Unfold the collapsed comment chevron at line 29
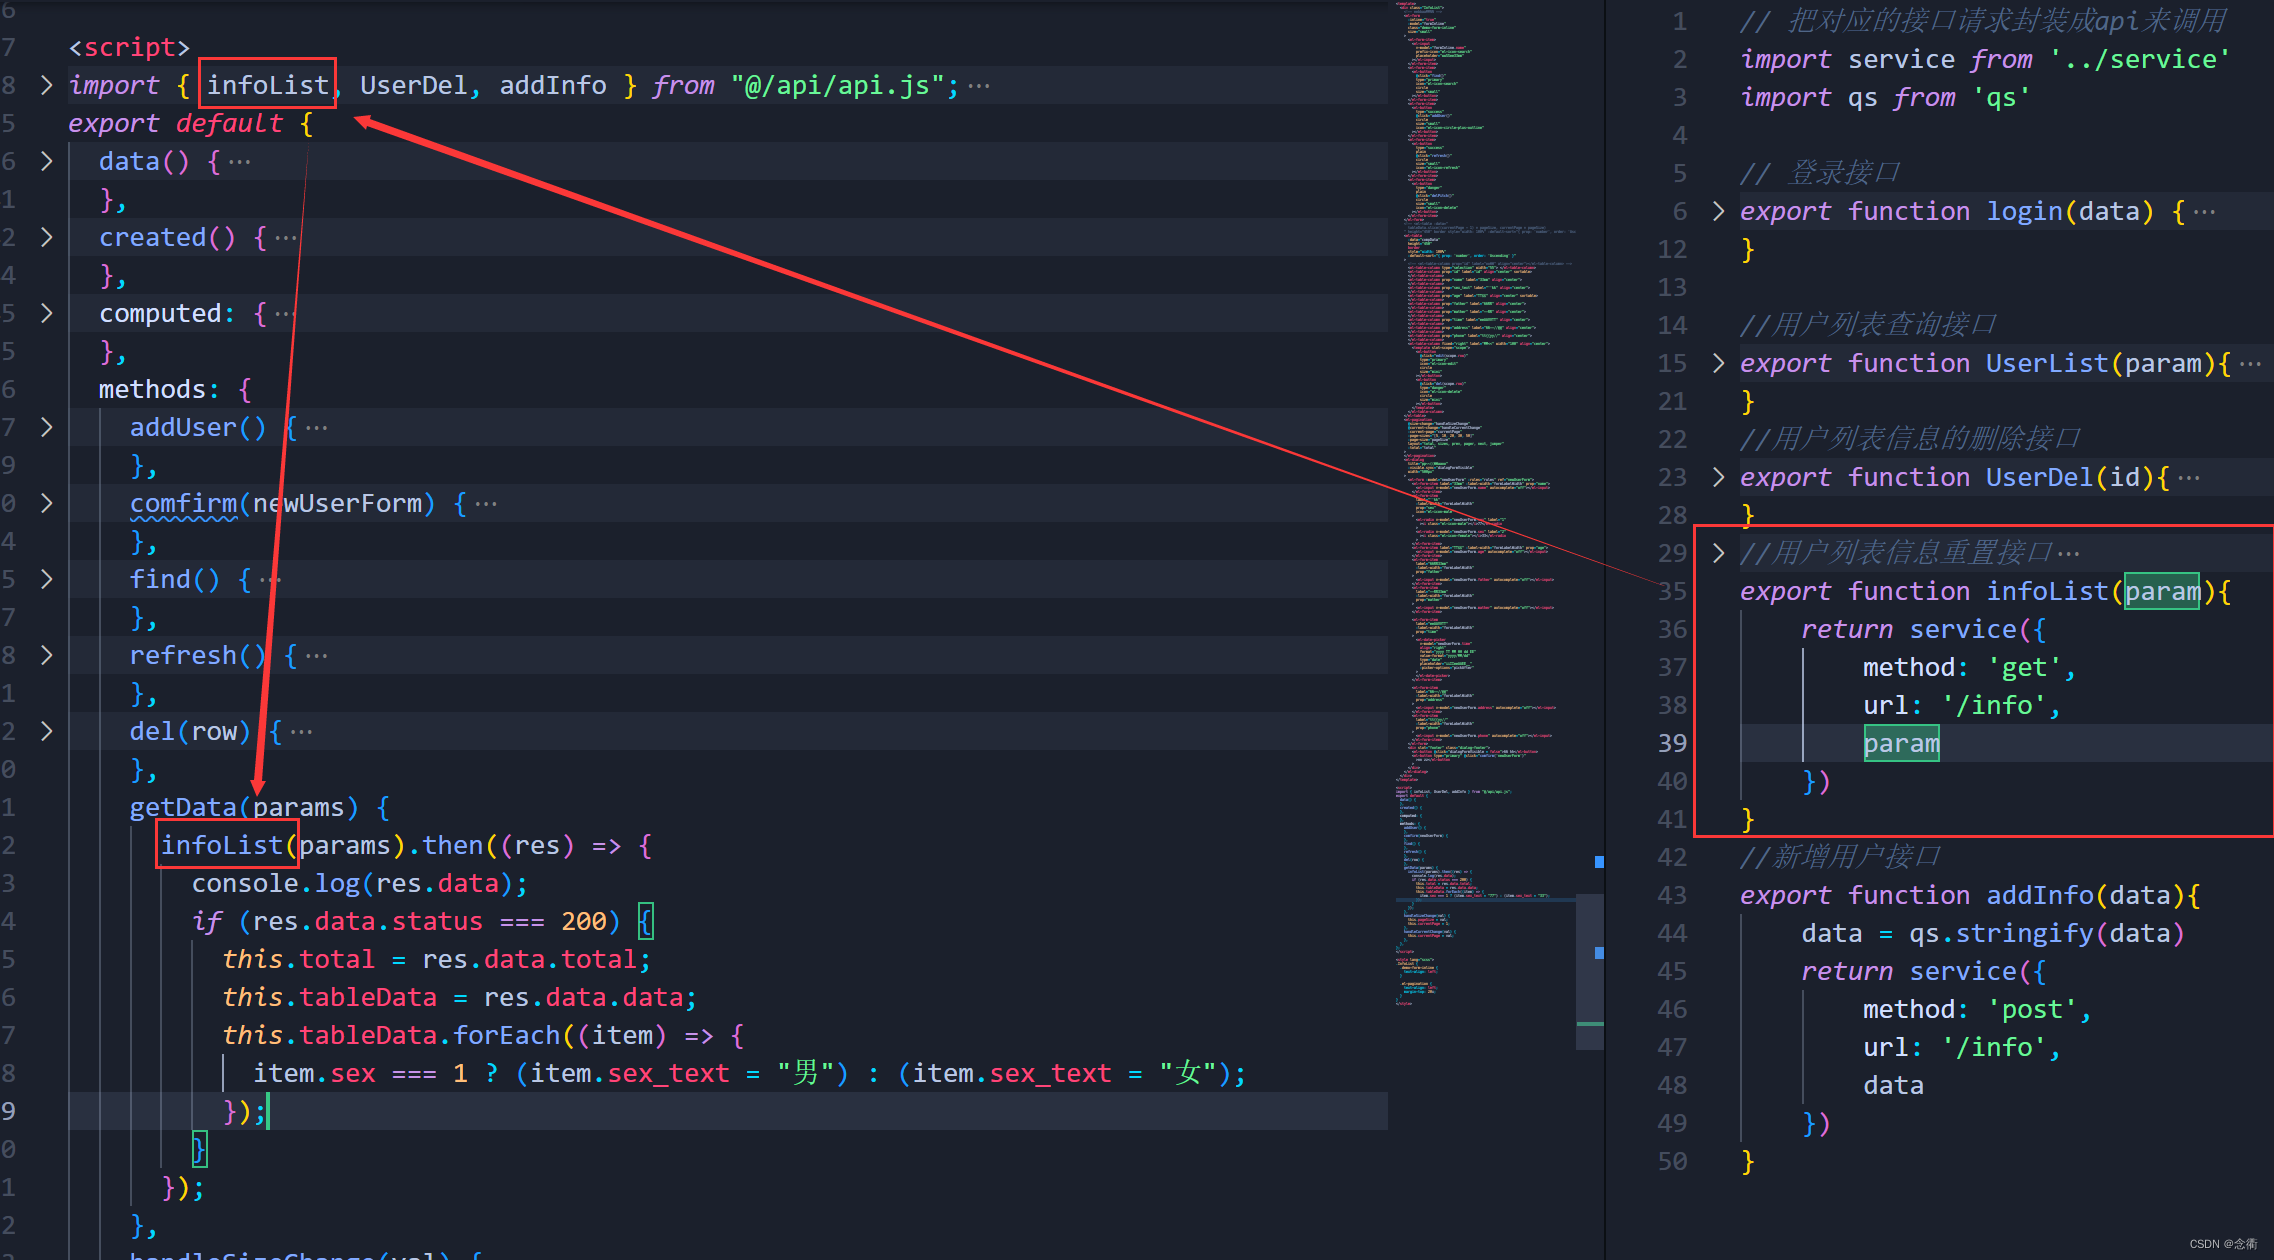 [1718, 553]
